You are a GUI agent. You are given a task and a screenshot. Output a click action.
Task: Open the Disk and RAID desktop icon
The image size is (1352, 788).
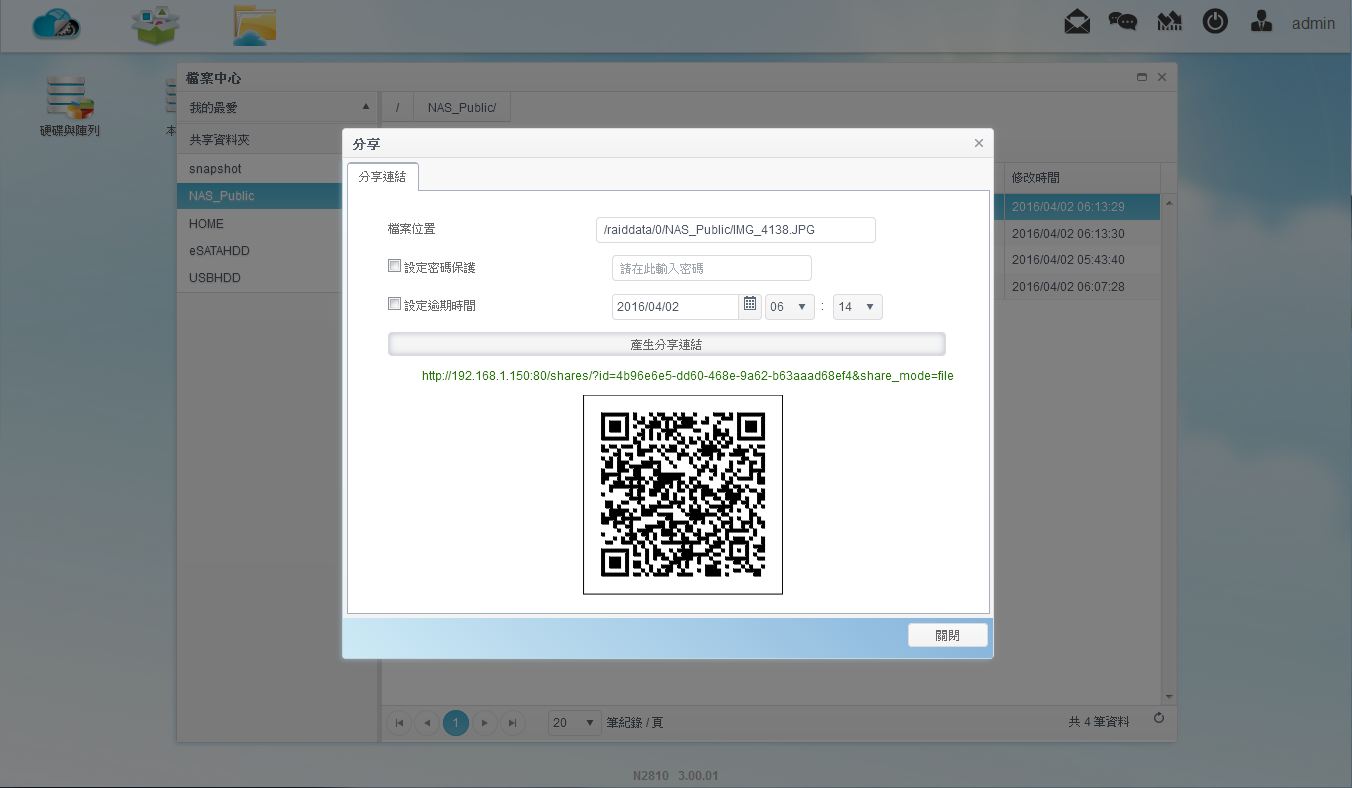click(x=70, y=106)
